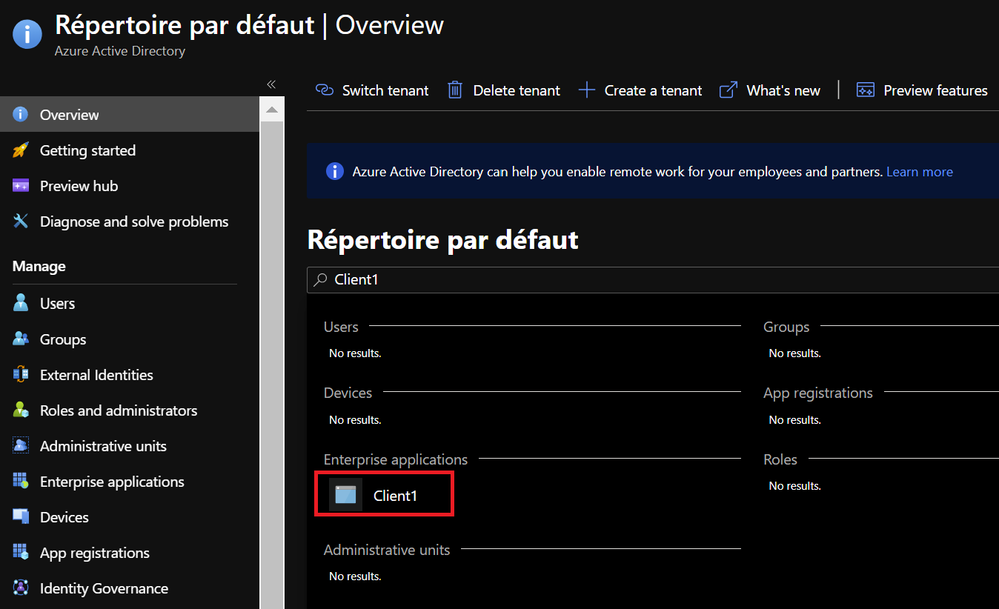The width and height of the screenshot is (999, 609).
Task: Click the Client1 application thumbnail icon
Action: click(x=345, y=495)
